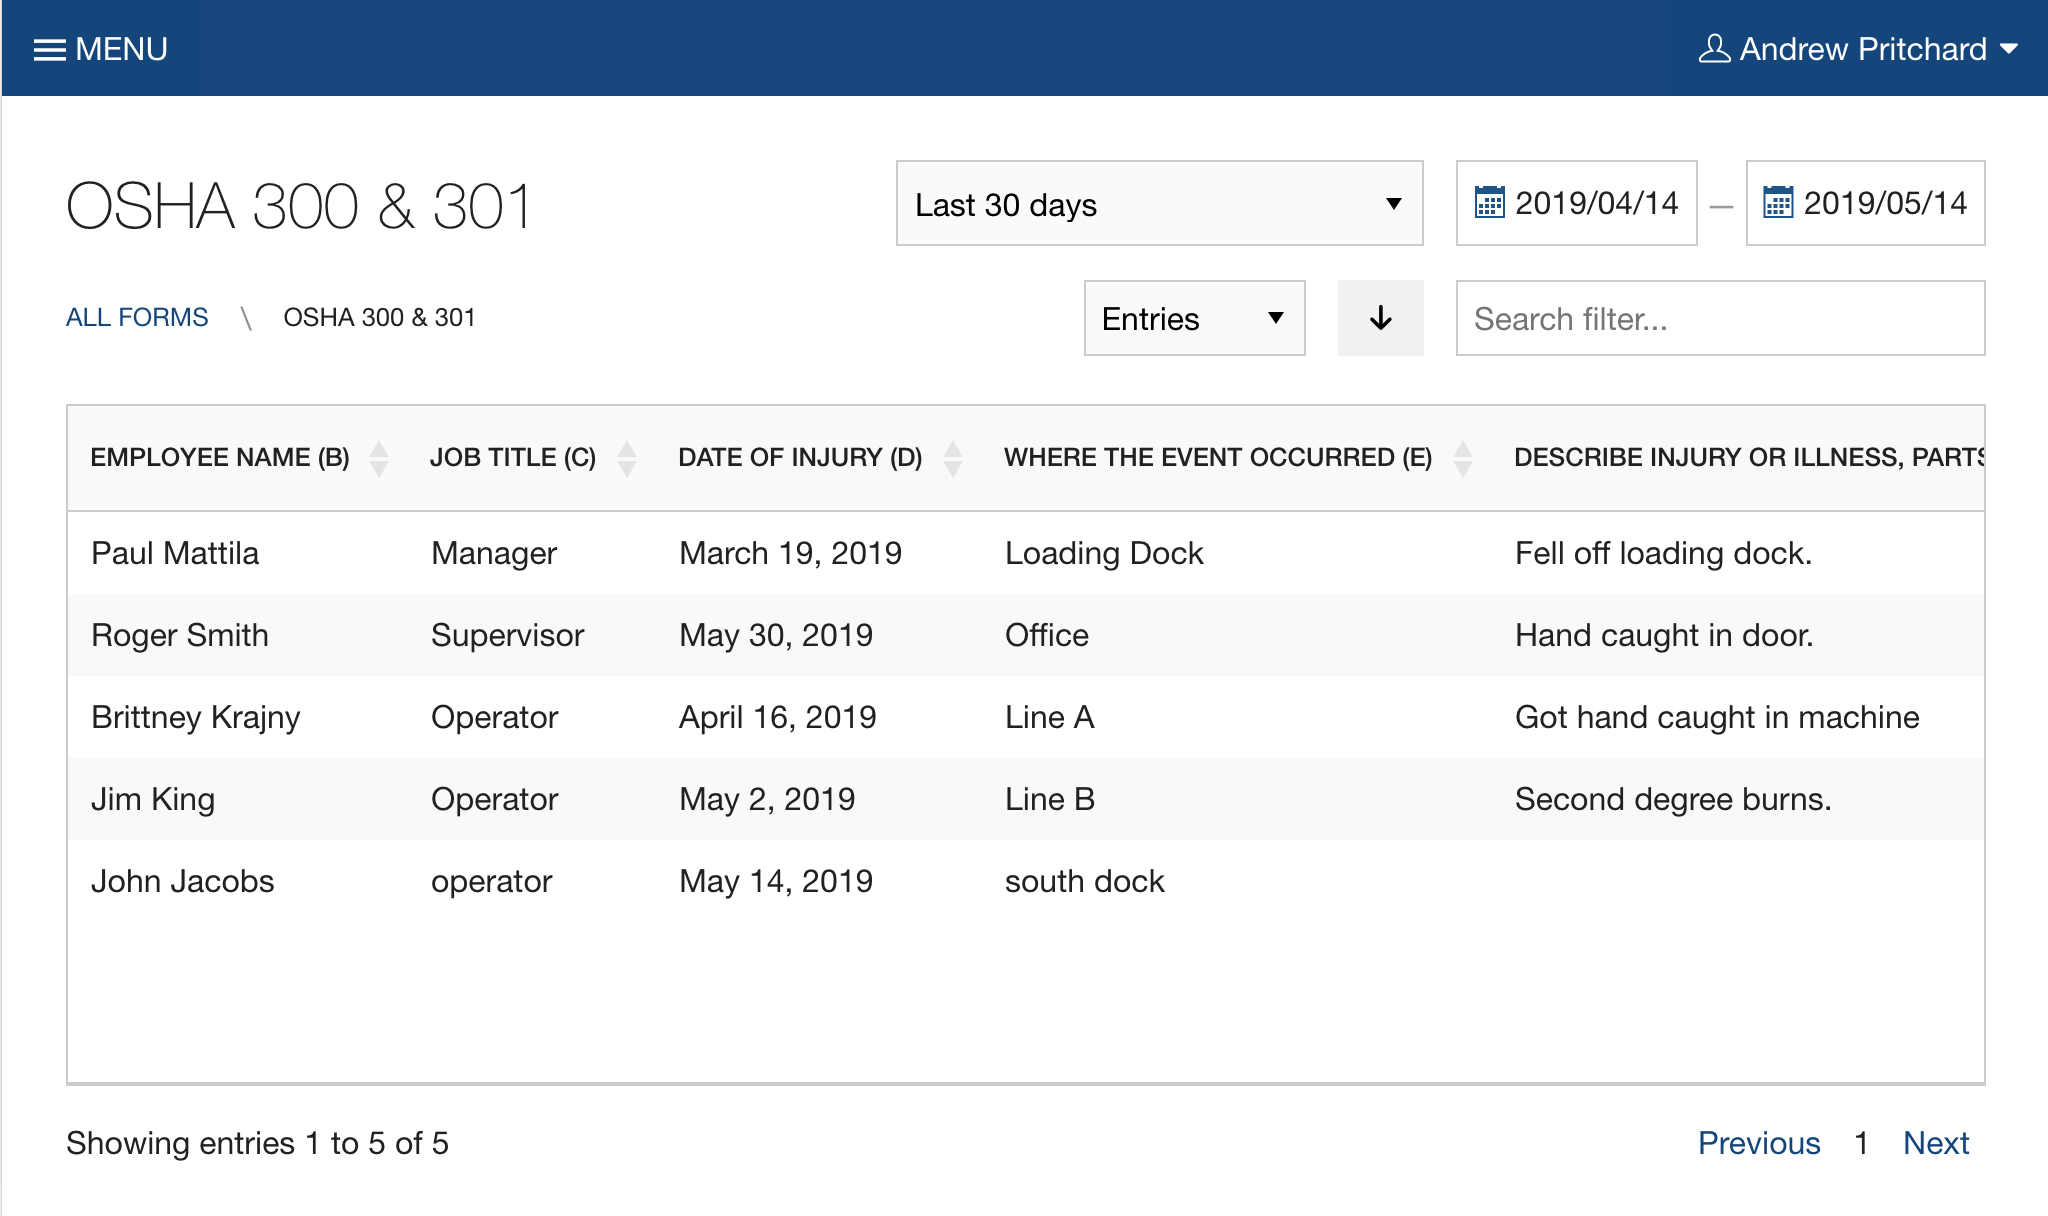Select page 1 in pagination
Viewport: 2048px width, 1216px height.
point(1861,1143)
